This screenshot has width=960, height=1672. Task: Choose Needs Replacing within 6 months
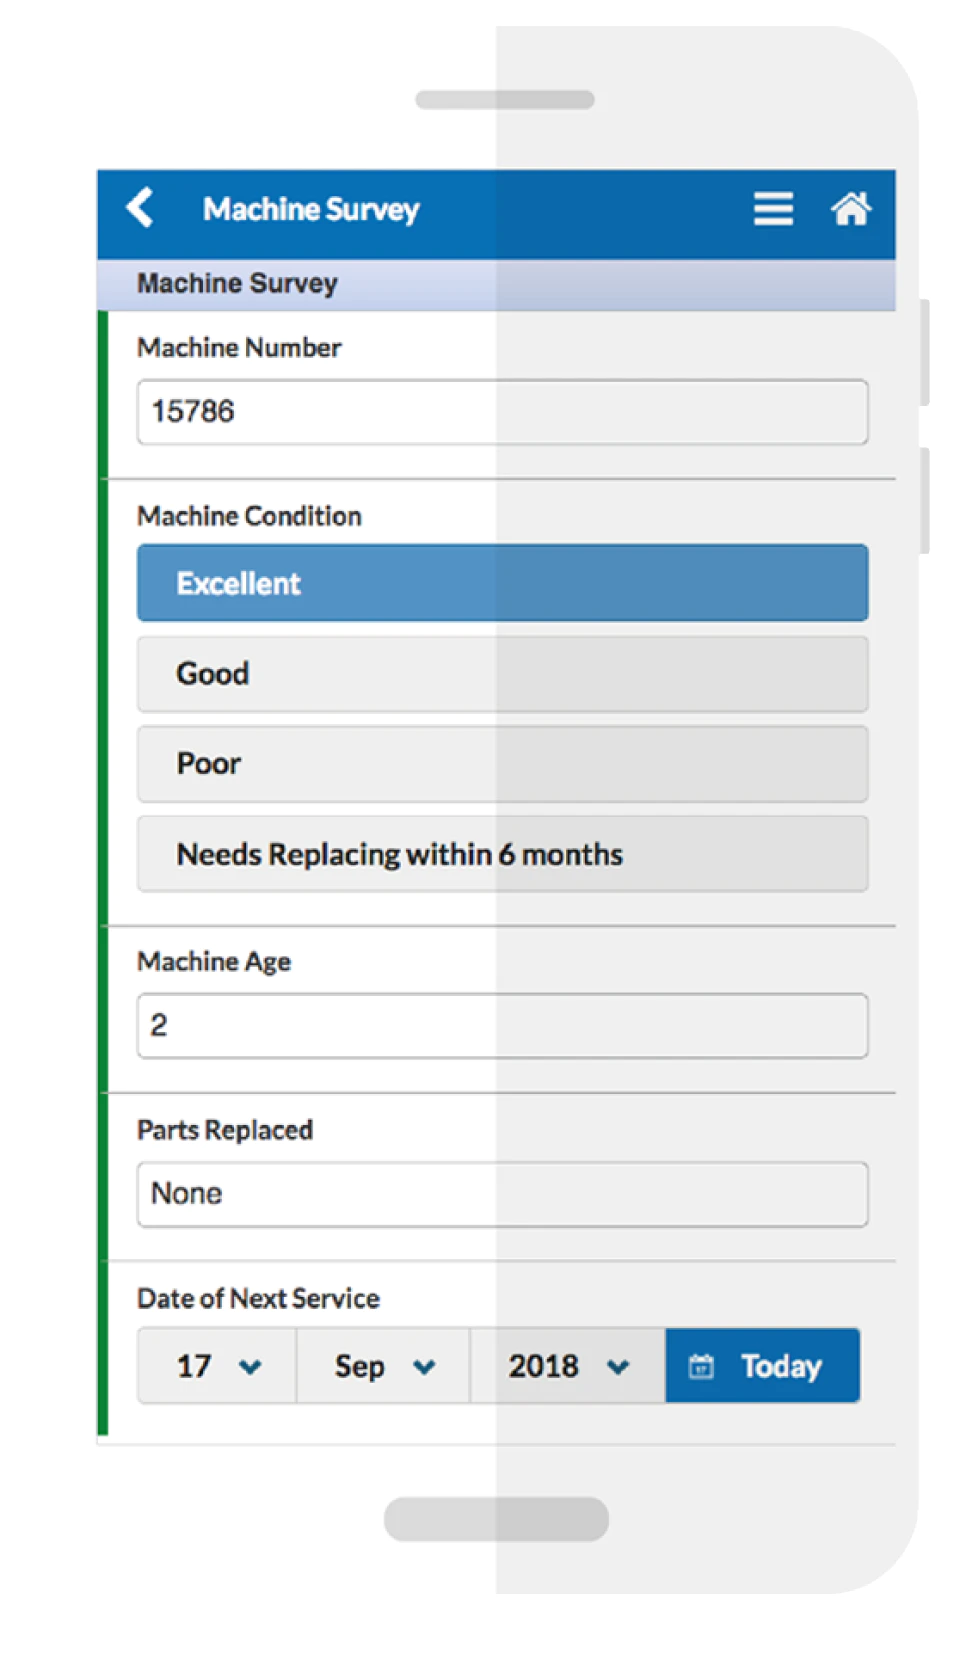(502, 854)
